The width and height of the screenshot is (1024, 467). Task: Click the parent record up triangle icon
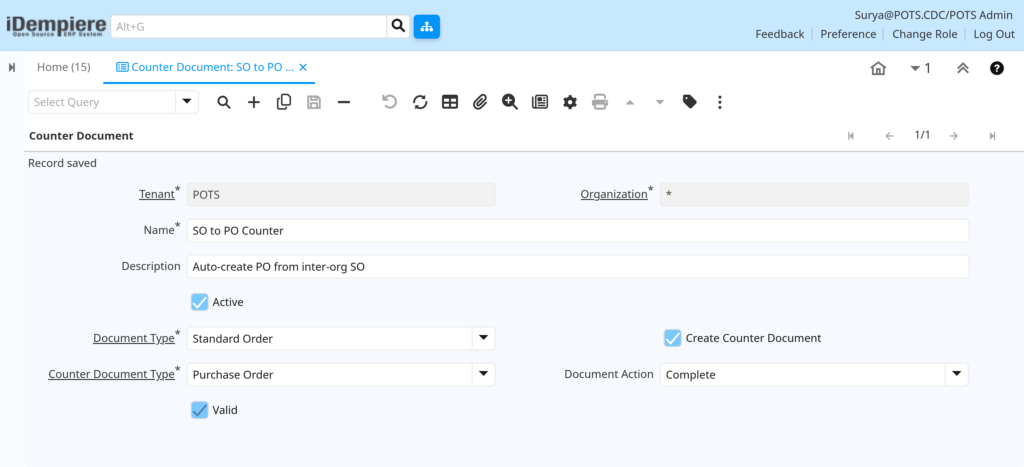pos(630,102)
